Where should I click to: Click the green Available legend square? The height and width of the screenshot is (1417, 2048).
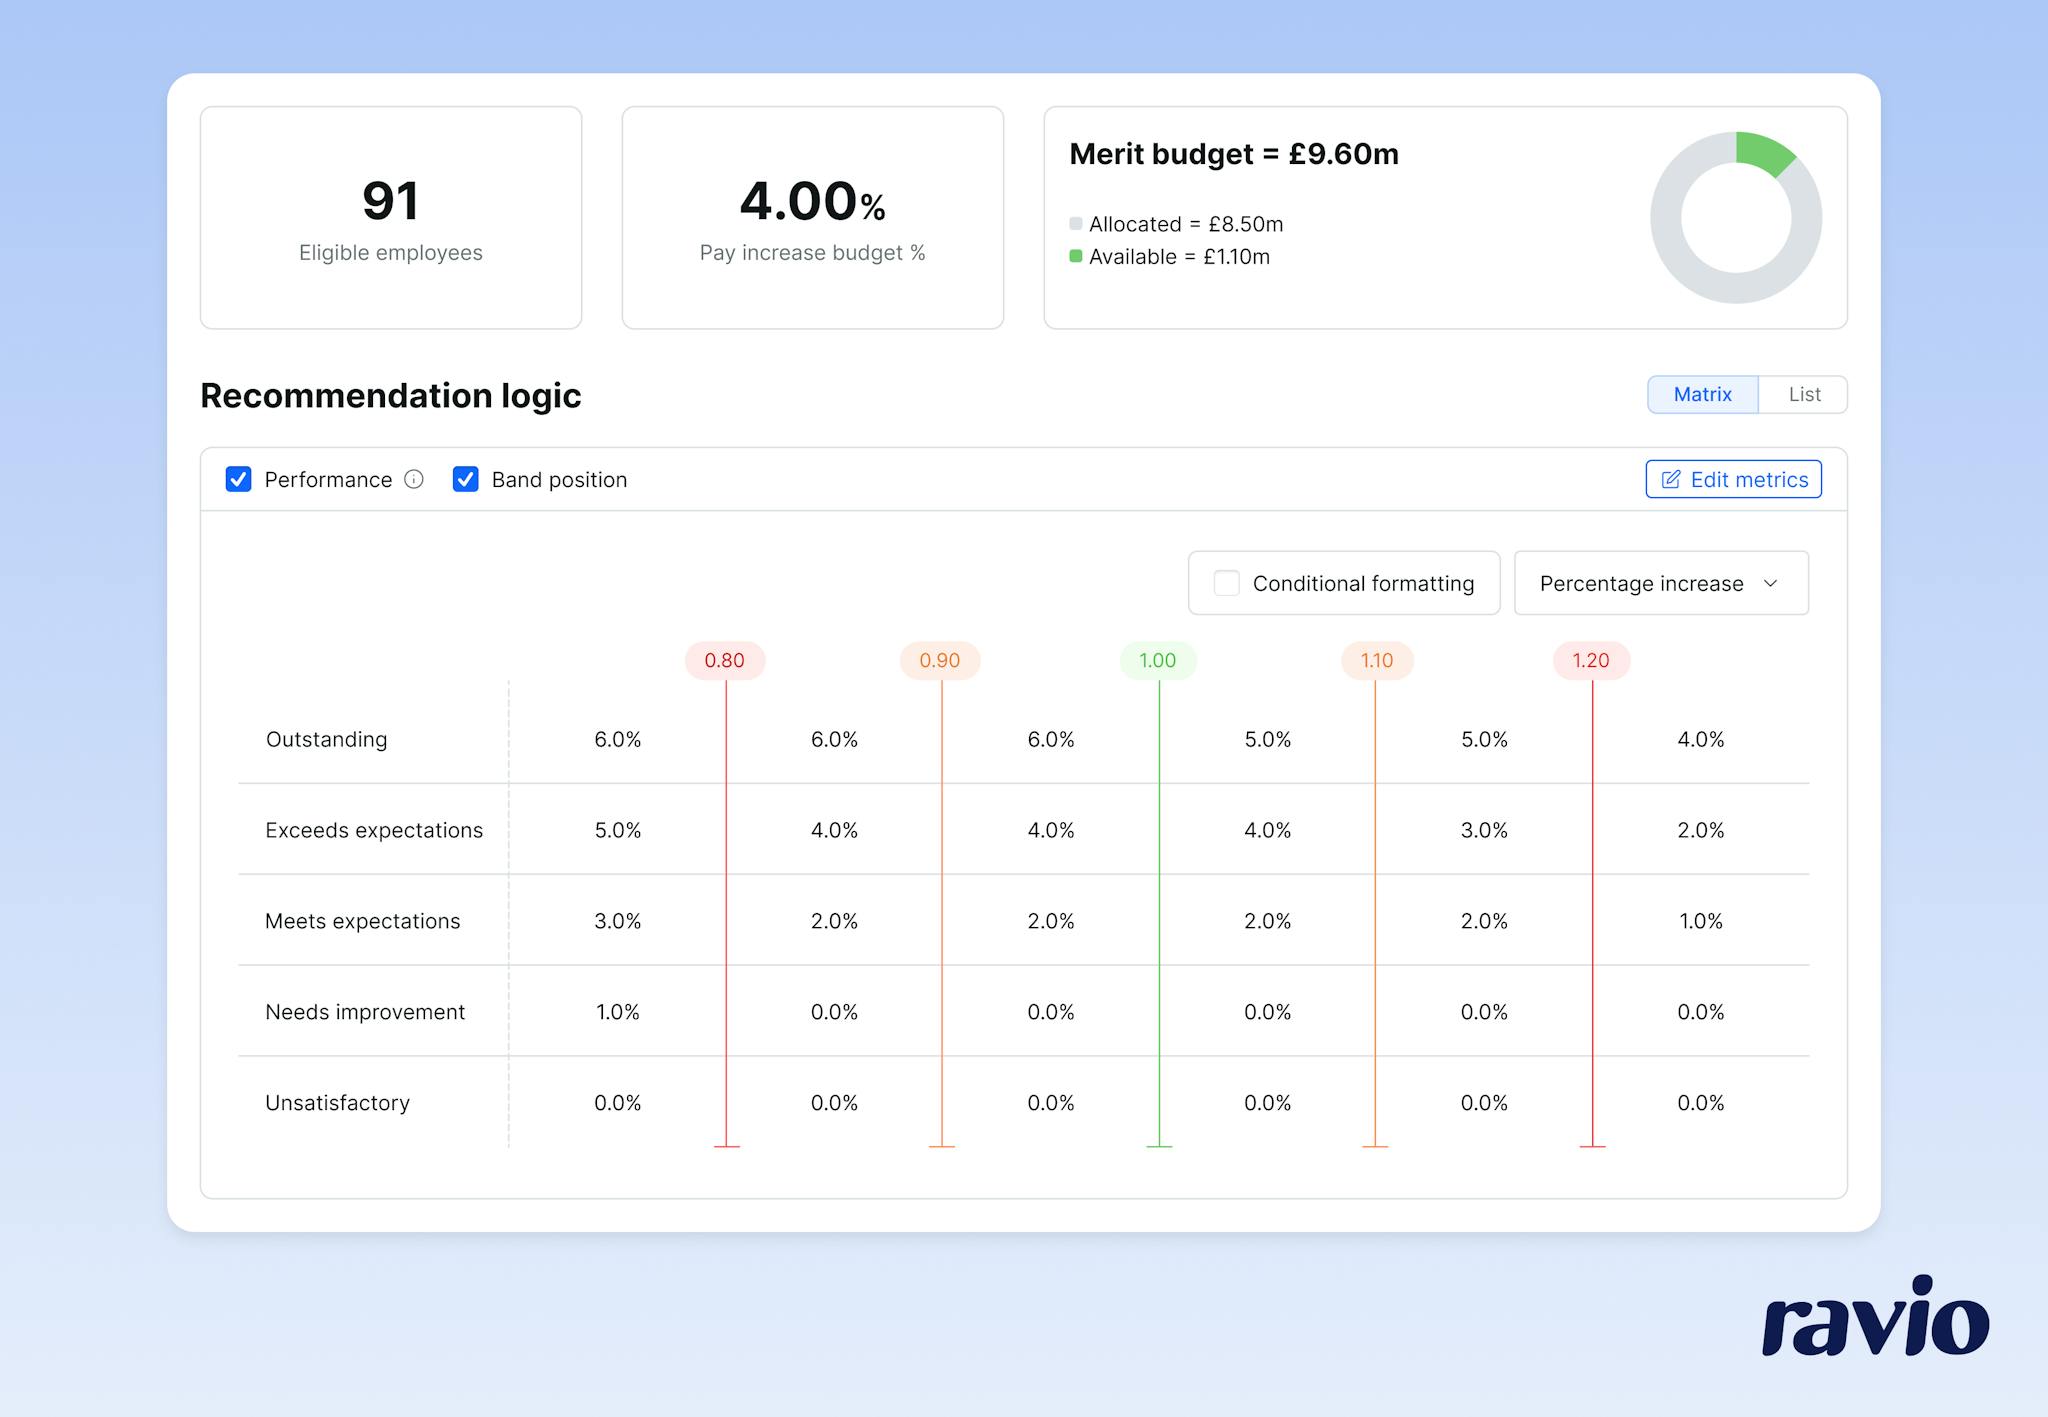point(1077,257)
